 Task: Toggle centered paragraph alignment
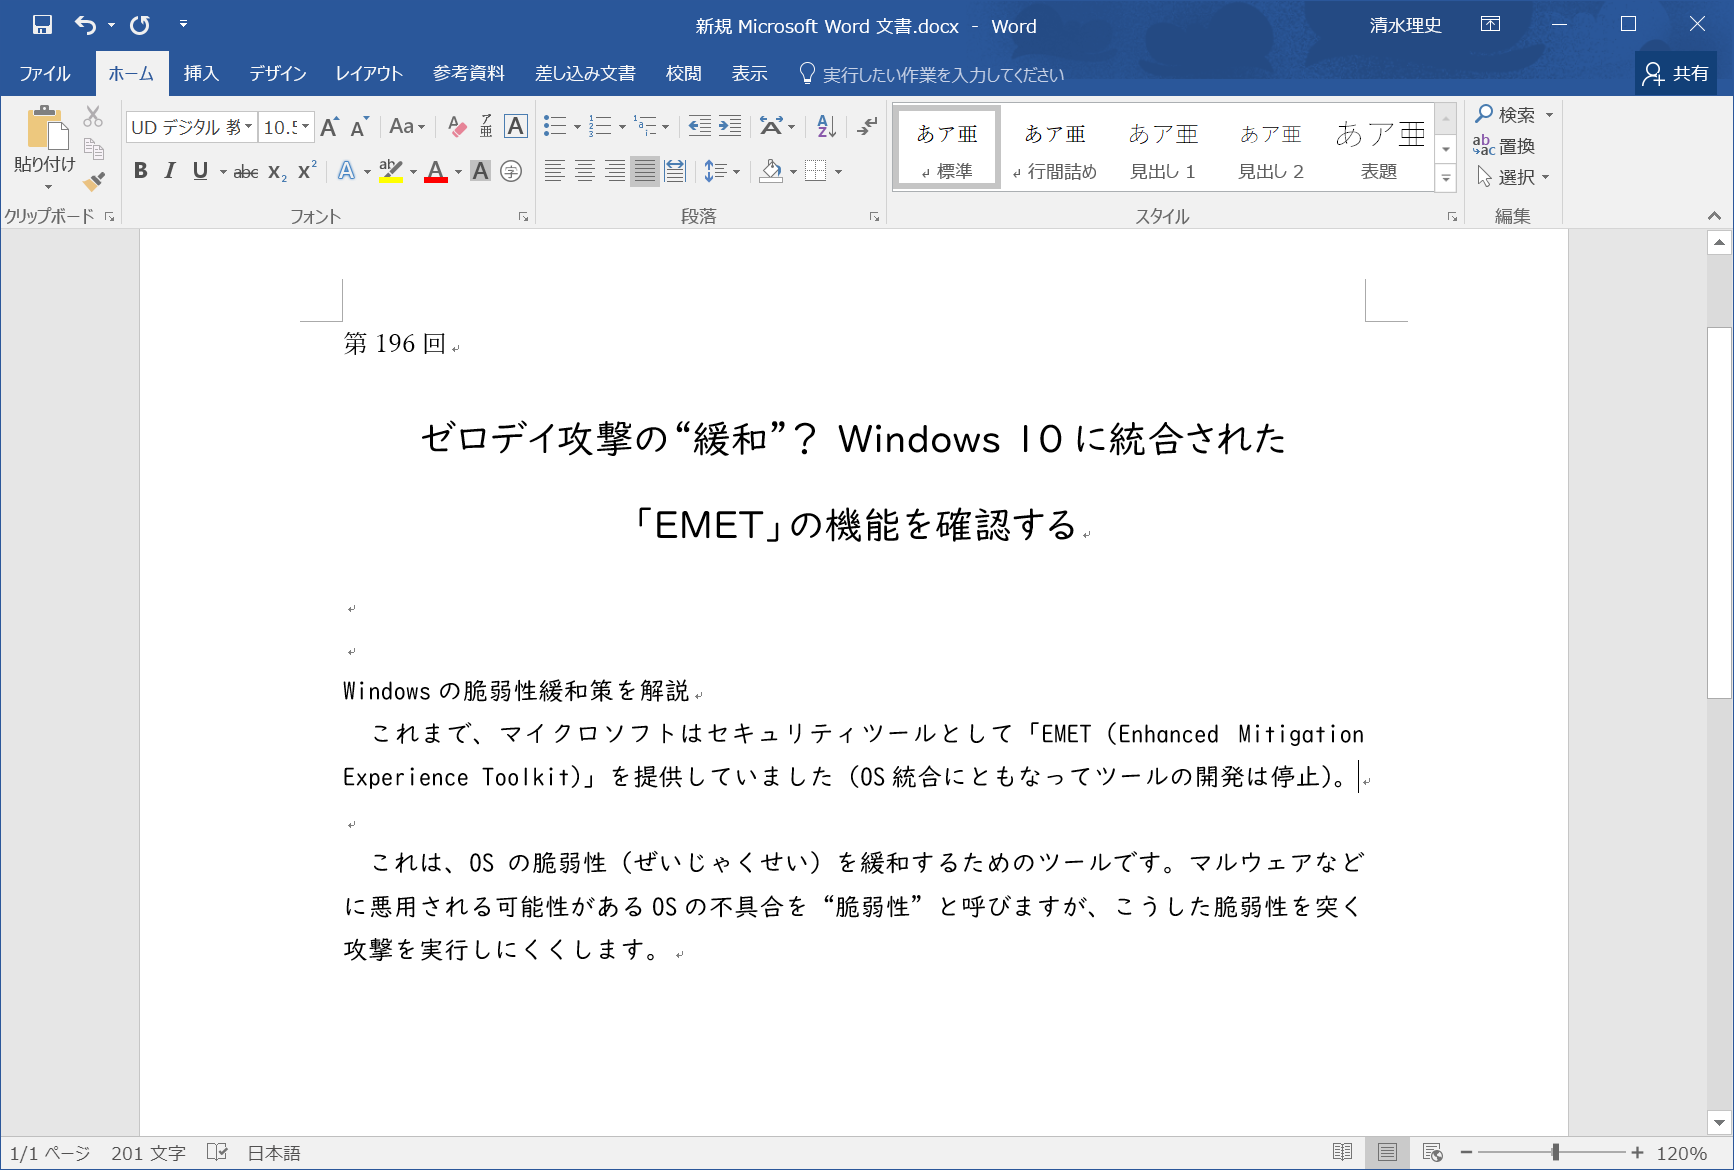pyautogui.click(x=584, y=171)
